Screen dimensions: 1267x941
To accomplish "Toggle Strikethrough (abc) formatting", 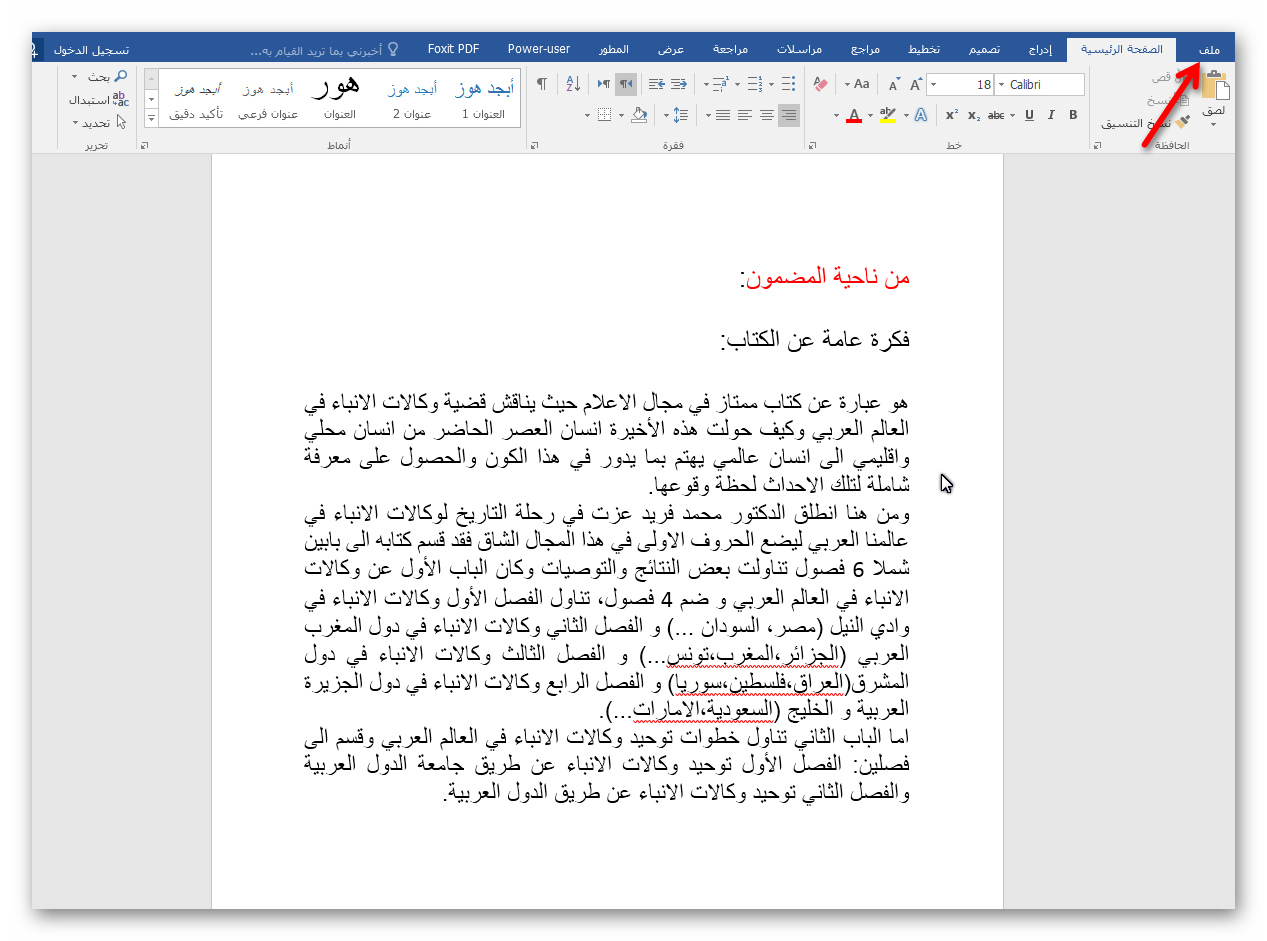I will point(996,115).
